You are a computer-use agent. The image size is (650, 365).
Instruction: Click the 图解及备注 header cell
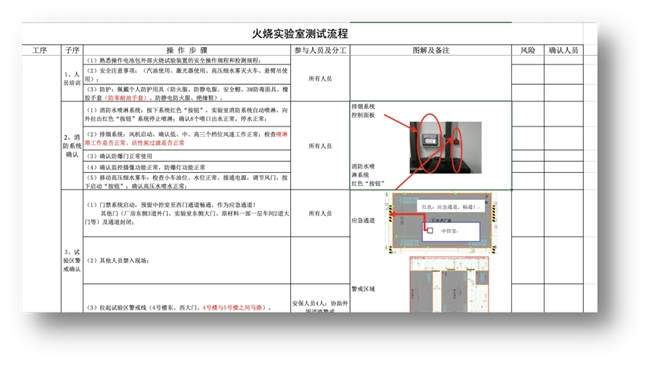pyautogui.click(x=431, y=50)
